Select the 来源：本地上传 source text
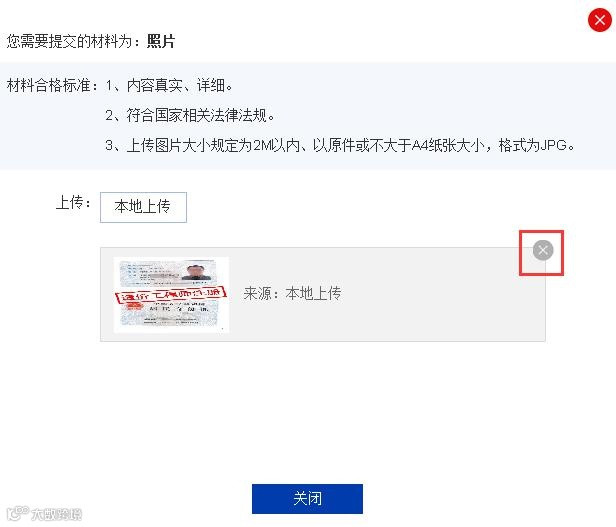The image size is (616, 527). pos(292,293)
